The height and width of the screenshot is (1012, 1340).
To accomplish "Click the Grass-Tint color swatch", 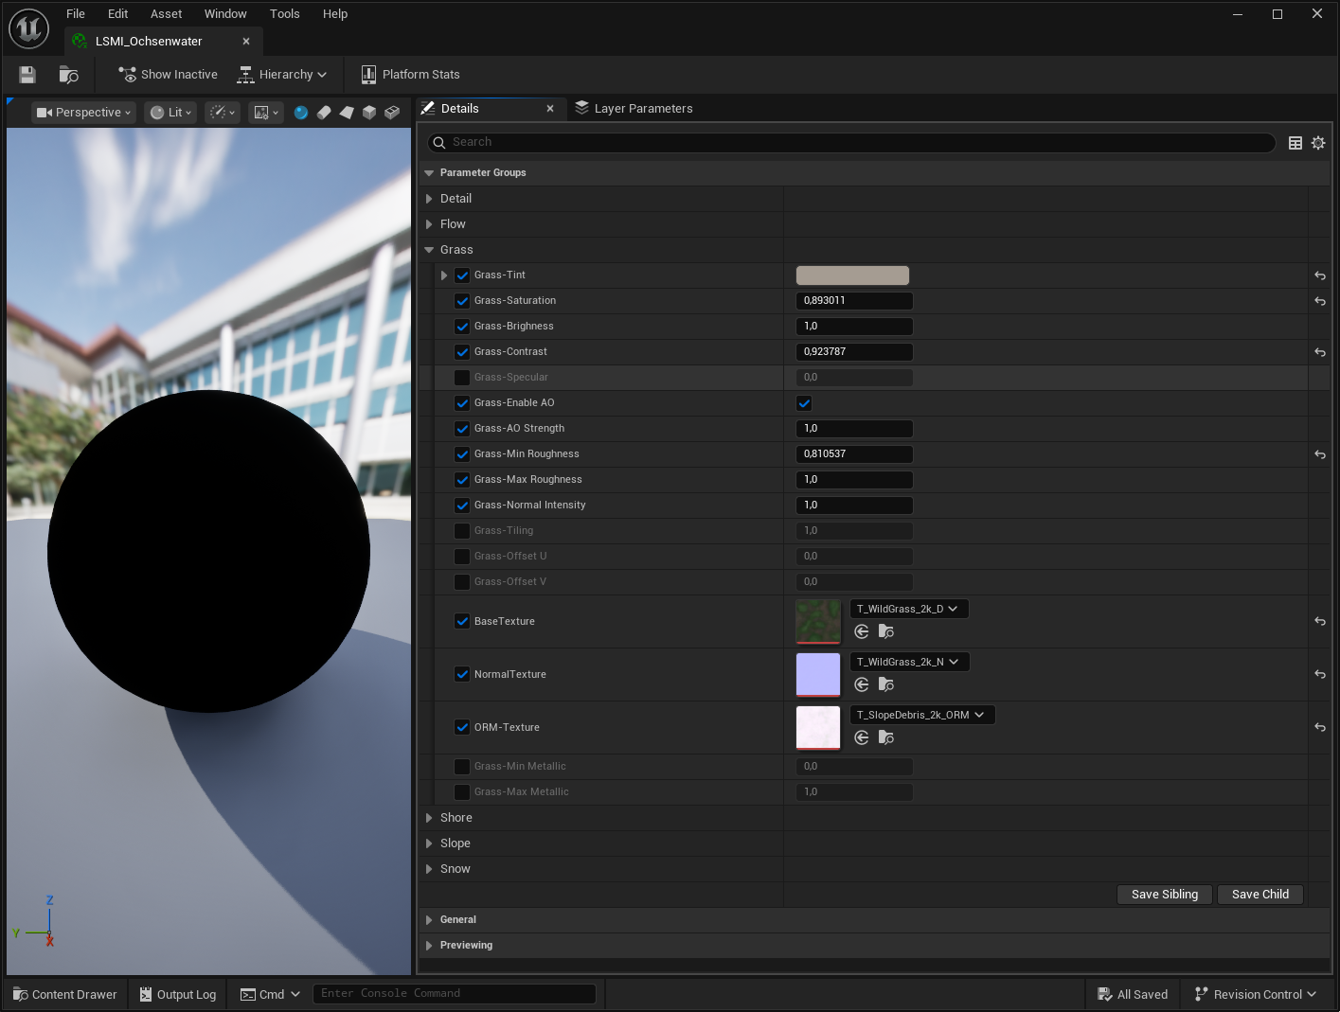I will coord(852,276).
